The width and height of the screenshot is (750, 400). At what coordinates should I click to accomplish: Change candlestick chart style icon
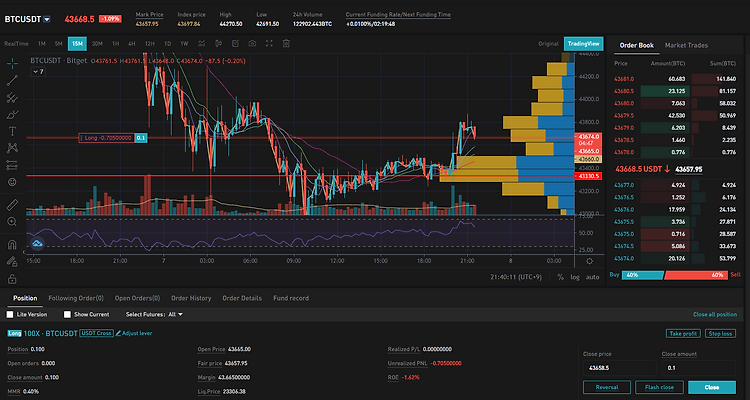(x=219, y=44)
